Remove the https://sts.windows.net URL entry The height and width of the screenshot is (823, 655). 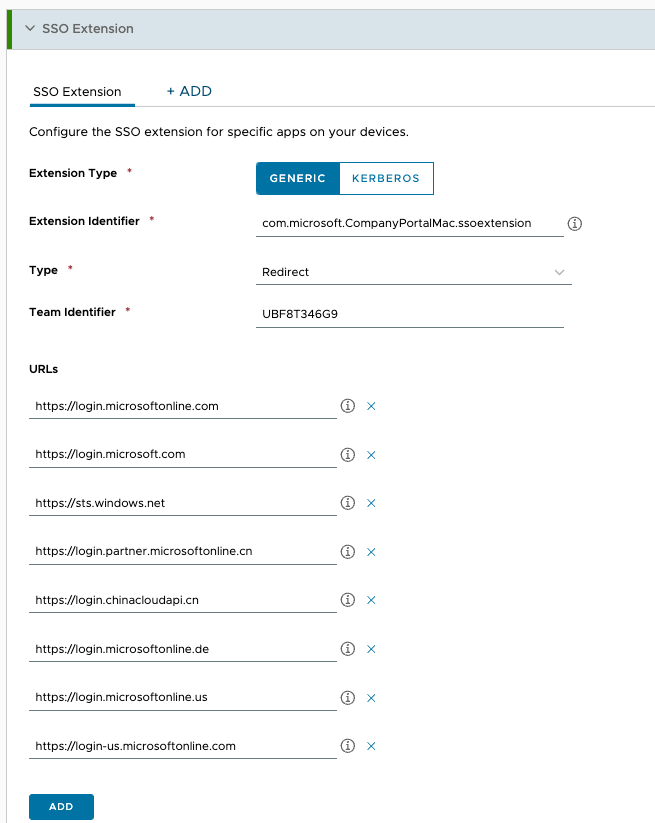pyautogui.click(x=371, y=503)
